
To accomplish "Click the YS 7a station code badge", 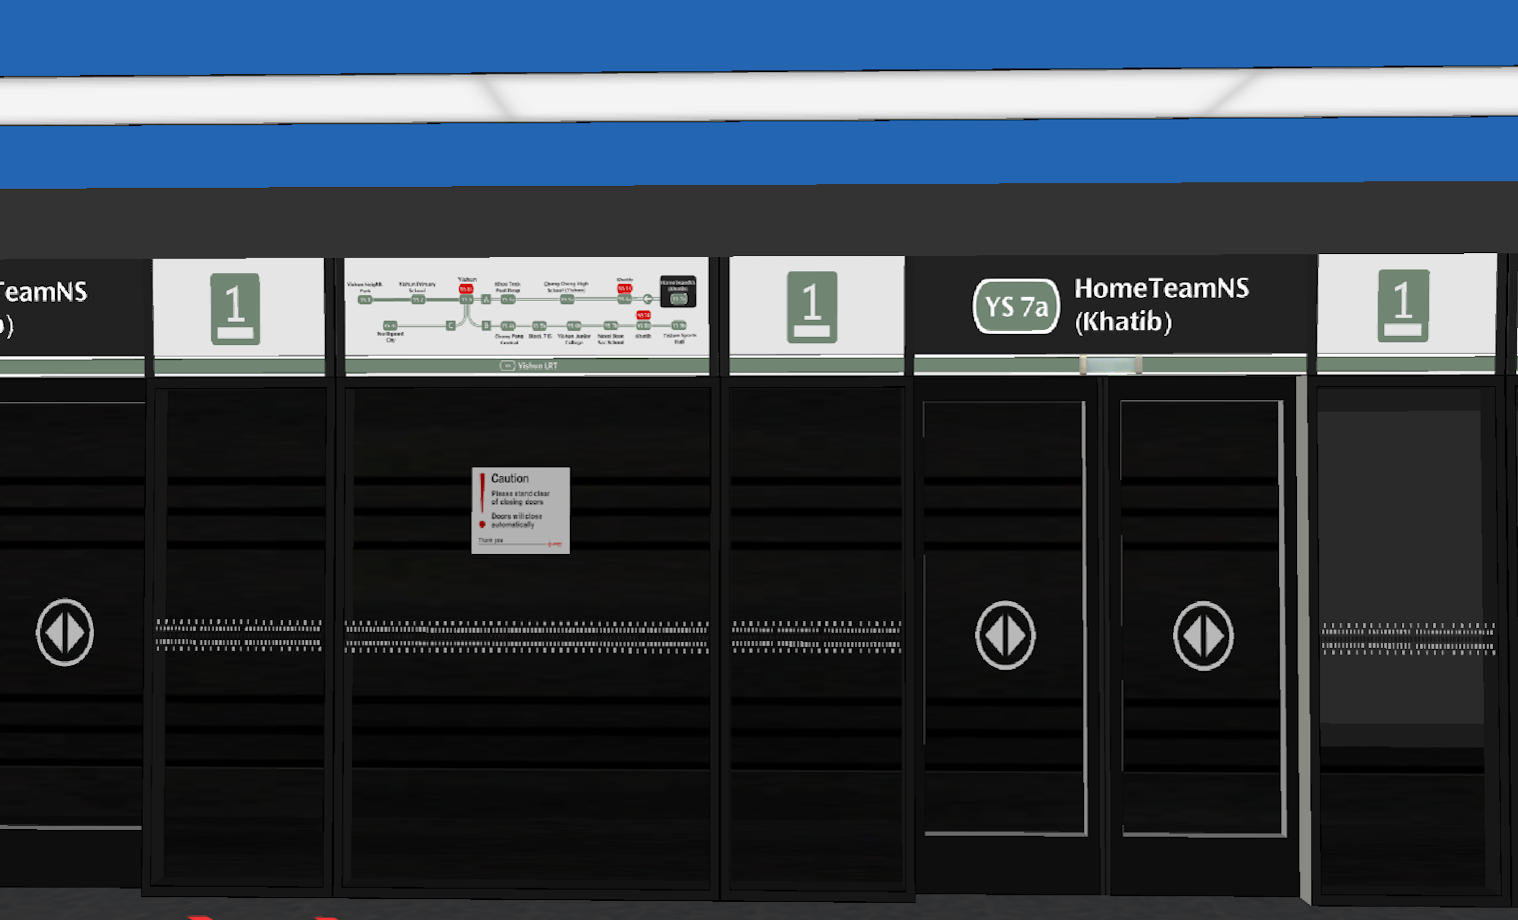I will click(x=1015, y=306).
